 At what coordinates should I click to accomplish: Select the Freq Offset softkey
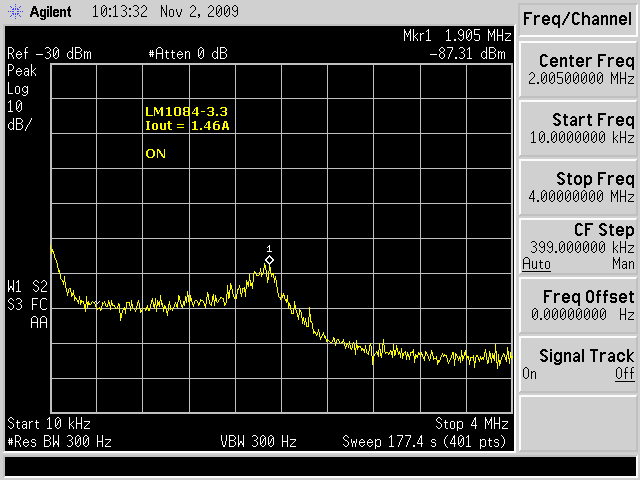[578, 306]
